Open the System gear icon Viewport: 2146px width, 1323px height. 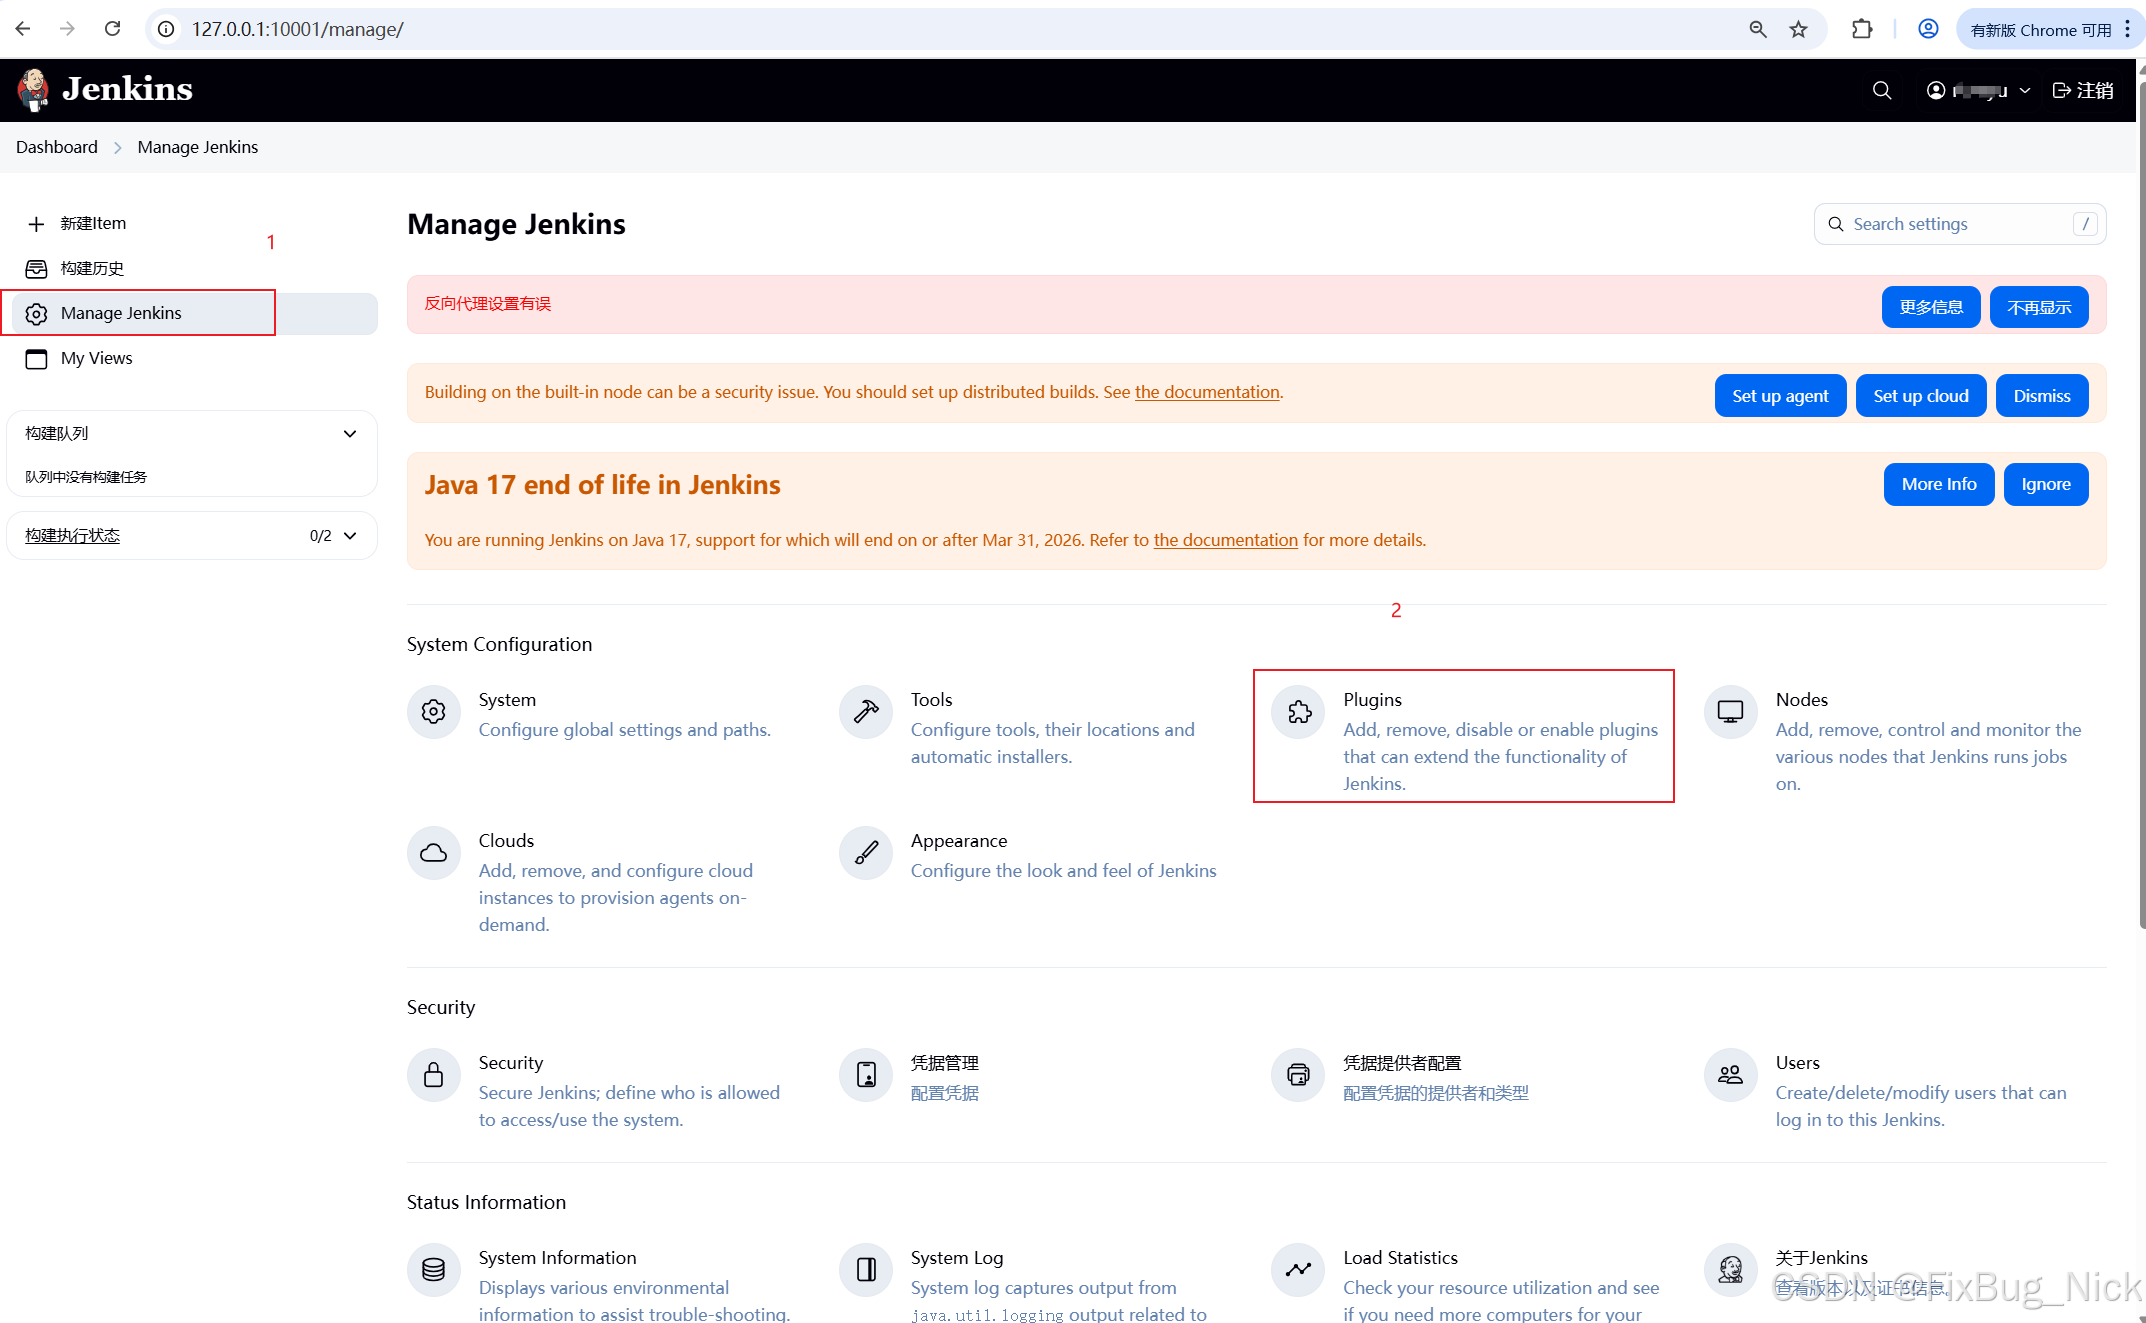(434, 712)
